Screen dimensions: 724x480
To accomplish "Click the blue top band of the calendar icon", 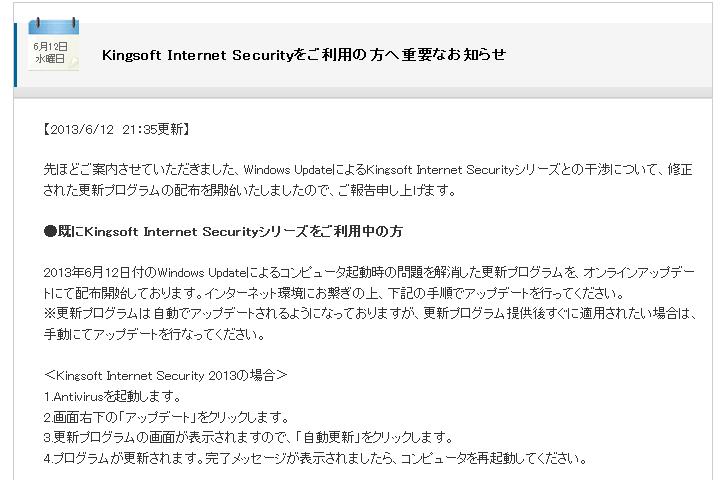I will click(52, 25).
